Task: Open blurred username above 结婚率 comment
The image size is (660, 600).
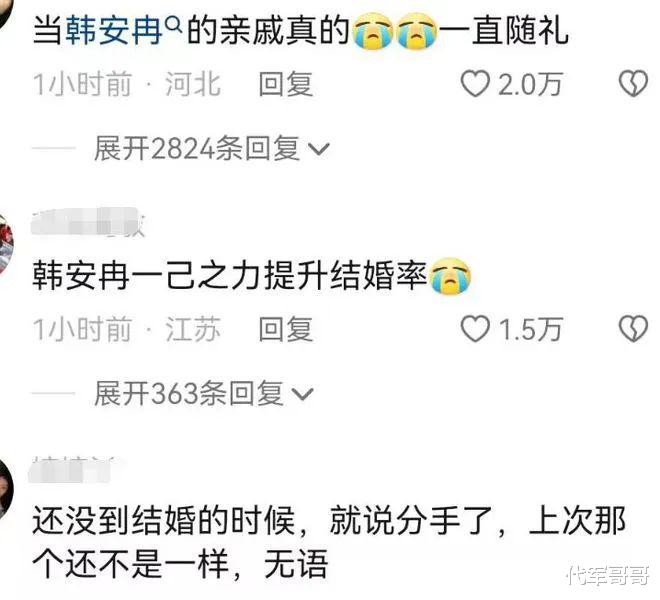Action: click(x=88, y=222)
